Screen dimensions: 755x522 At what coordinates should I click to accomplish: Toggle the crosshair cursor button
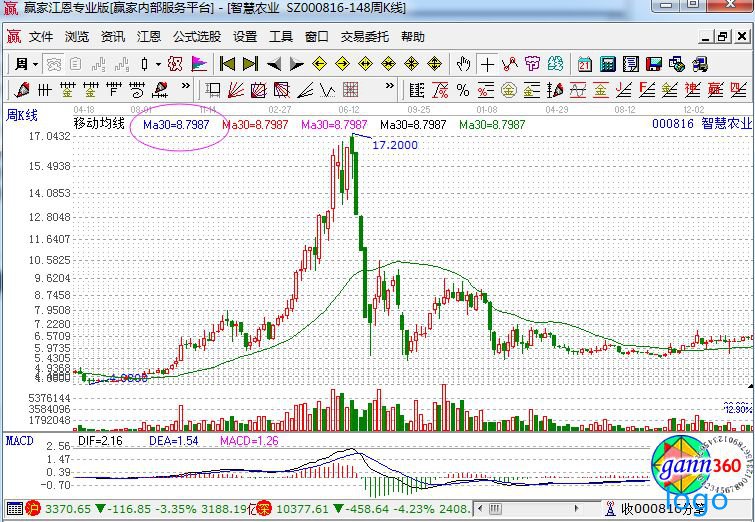[487, 64]
